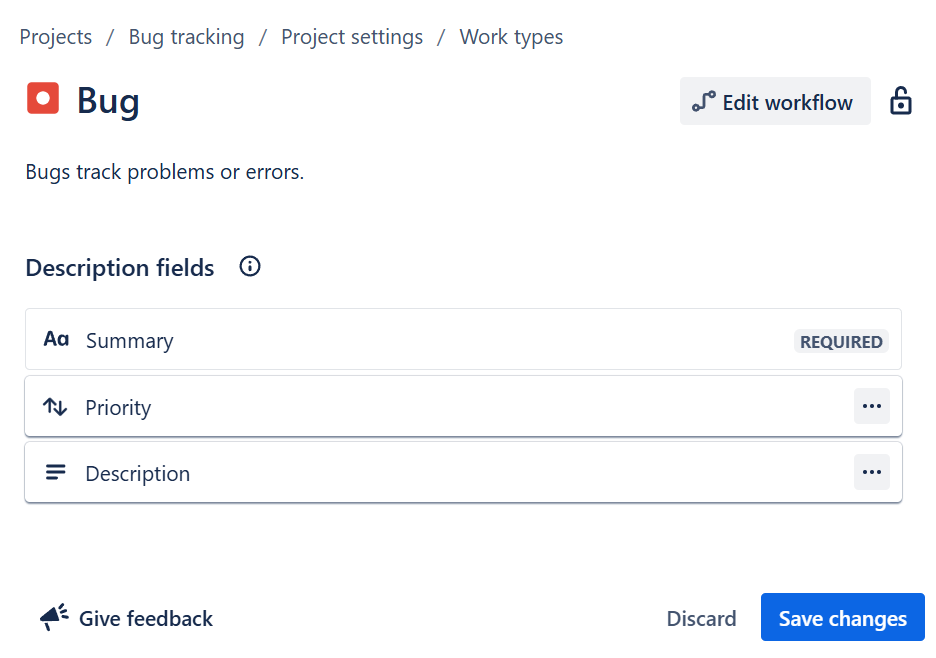Click the Description fields info icon
The width and height of the screenshot is (936, 658).
(x=250, y=266)
